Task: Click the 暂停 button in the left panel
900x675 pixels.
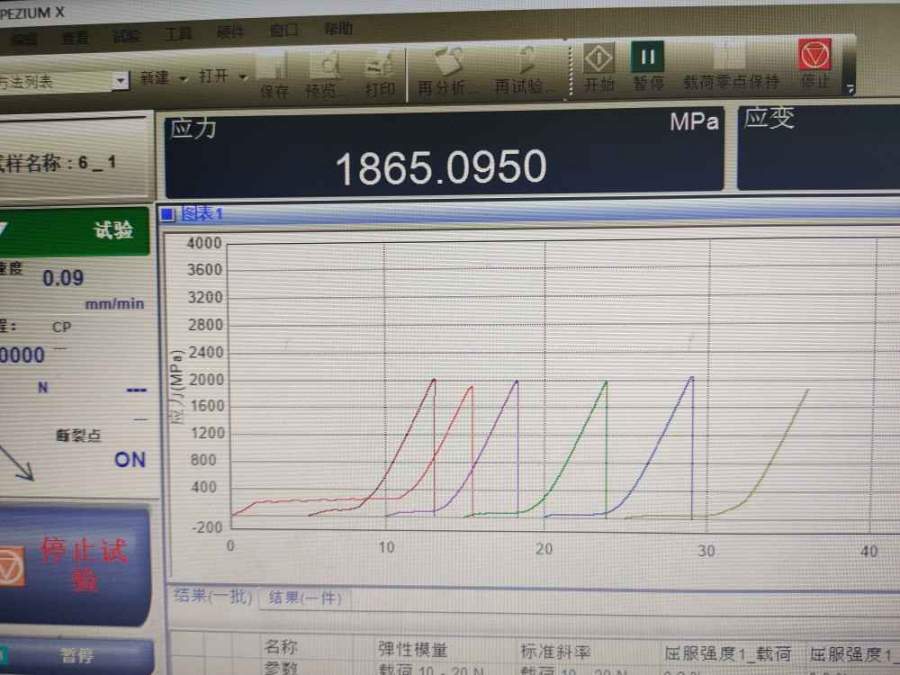Action: tap(77, 656)
